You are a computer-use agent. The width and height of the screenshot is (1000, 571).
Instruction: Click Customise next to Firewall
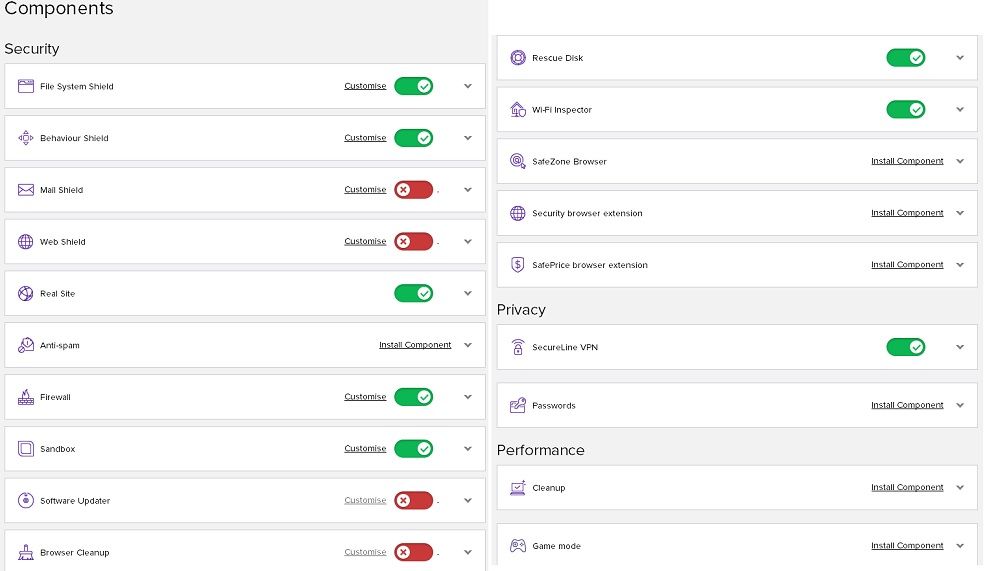tap(365, 397)
